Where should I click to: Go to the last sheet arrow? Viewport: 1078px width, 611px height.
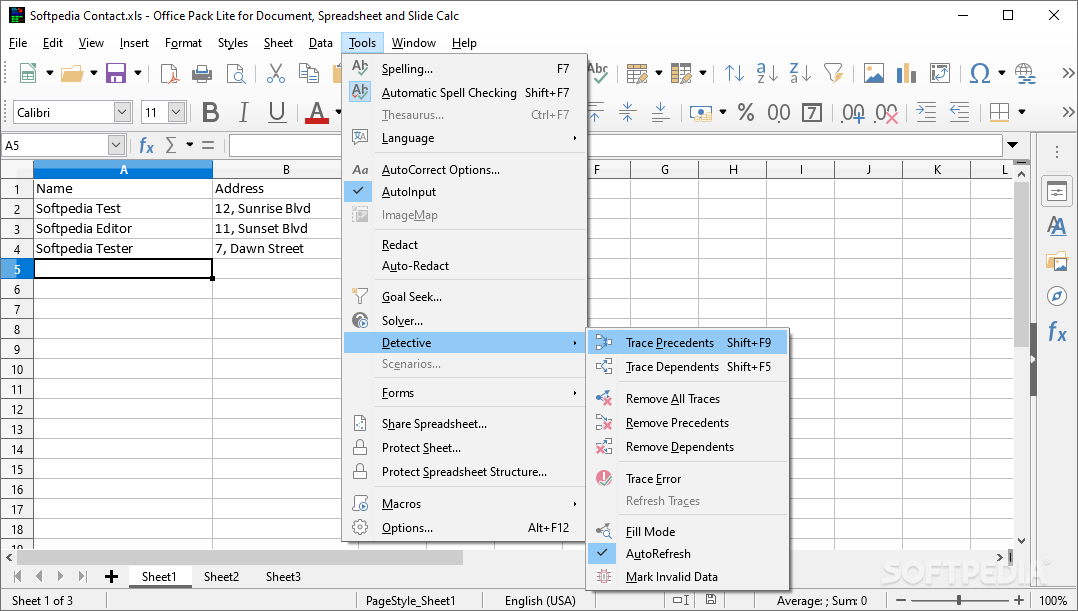click(82, 577)
